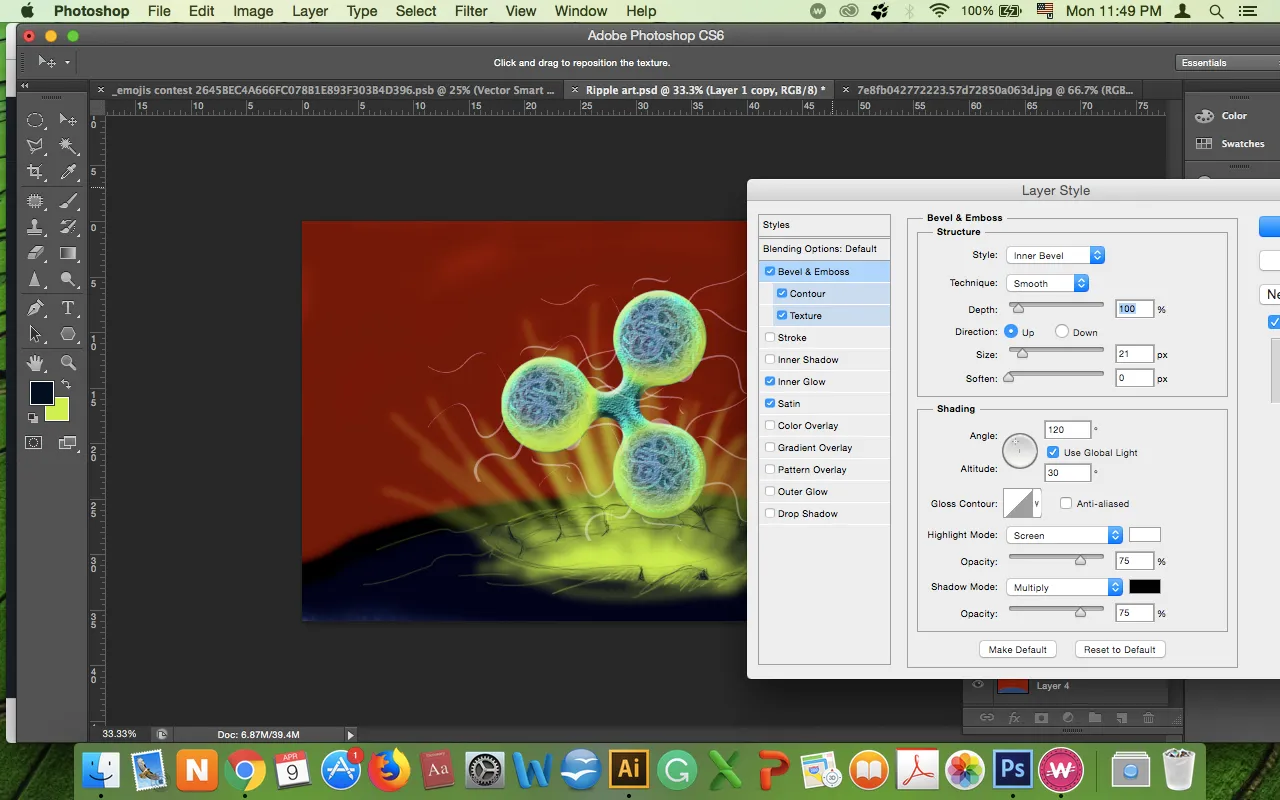The image size is (1280, 800).
Task: Click the Make Default button
Action: tap(1017, 649)
